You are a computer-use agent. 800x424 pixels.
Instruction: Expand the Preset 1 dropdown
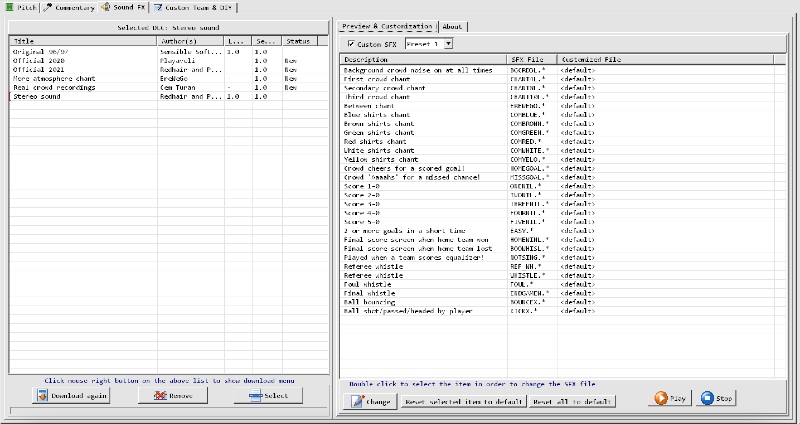click(448, 44)
